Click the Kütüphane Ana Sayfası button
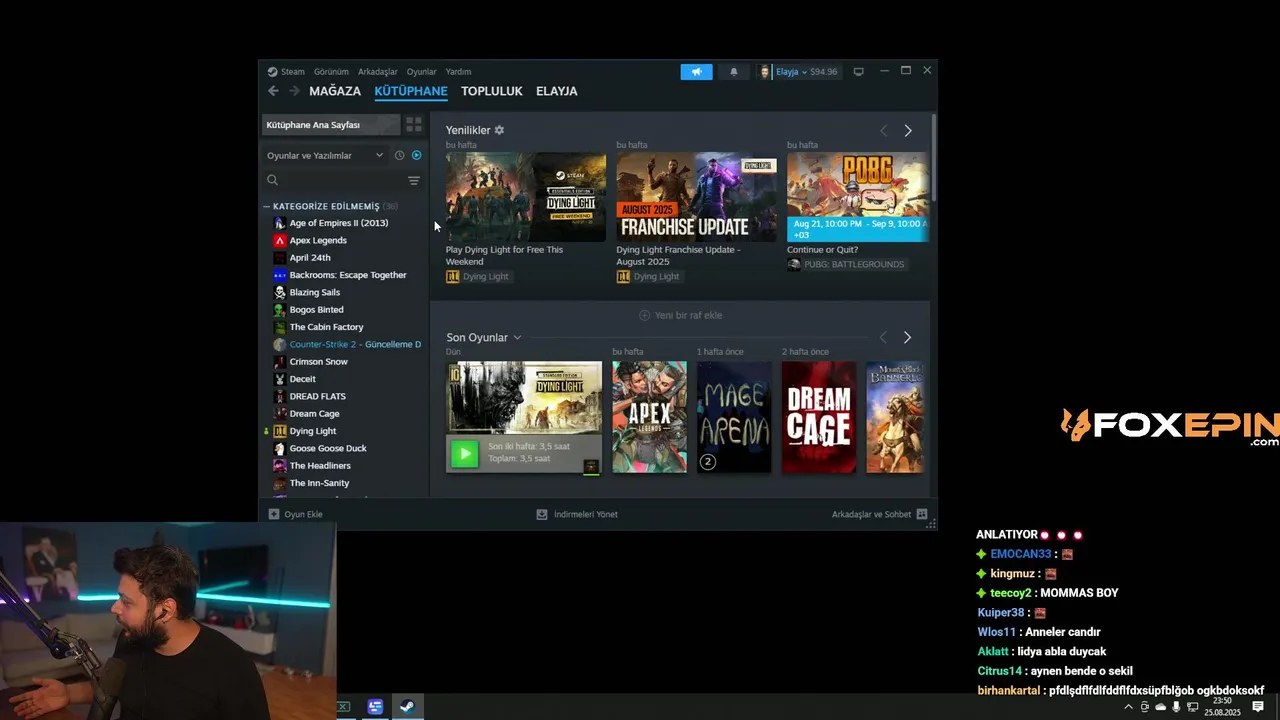Screen dimensions: 1280x720 [x=330, y=125]
